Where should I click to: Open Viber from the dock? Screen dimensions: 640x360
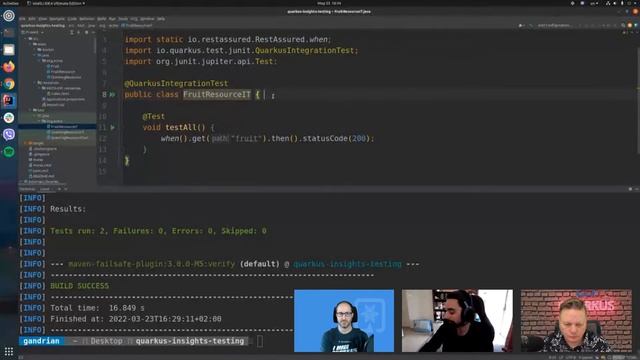9,134
